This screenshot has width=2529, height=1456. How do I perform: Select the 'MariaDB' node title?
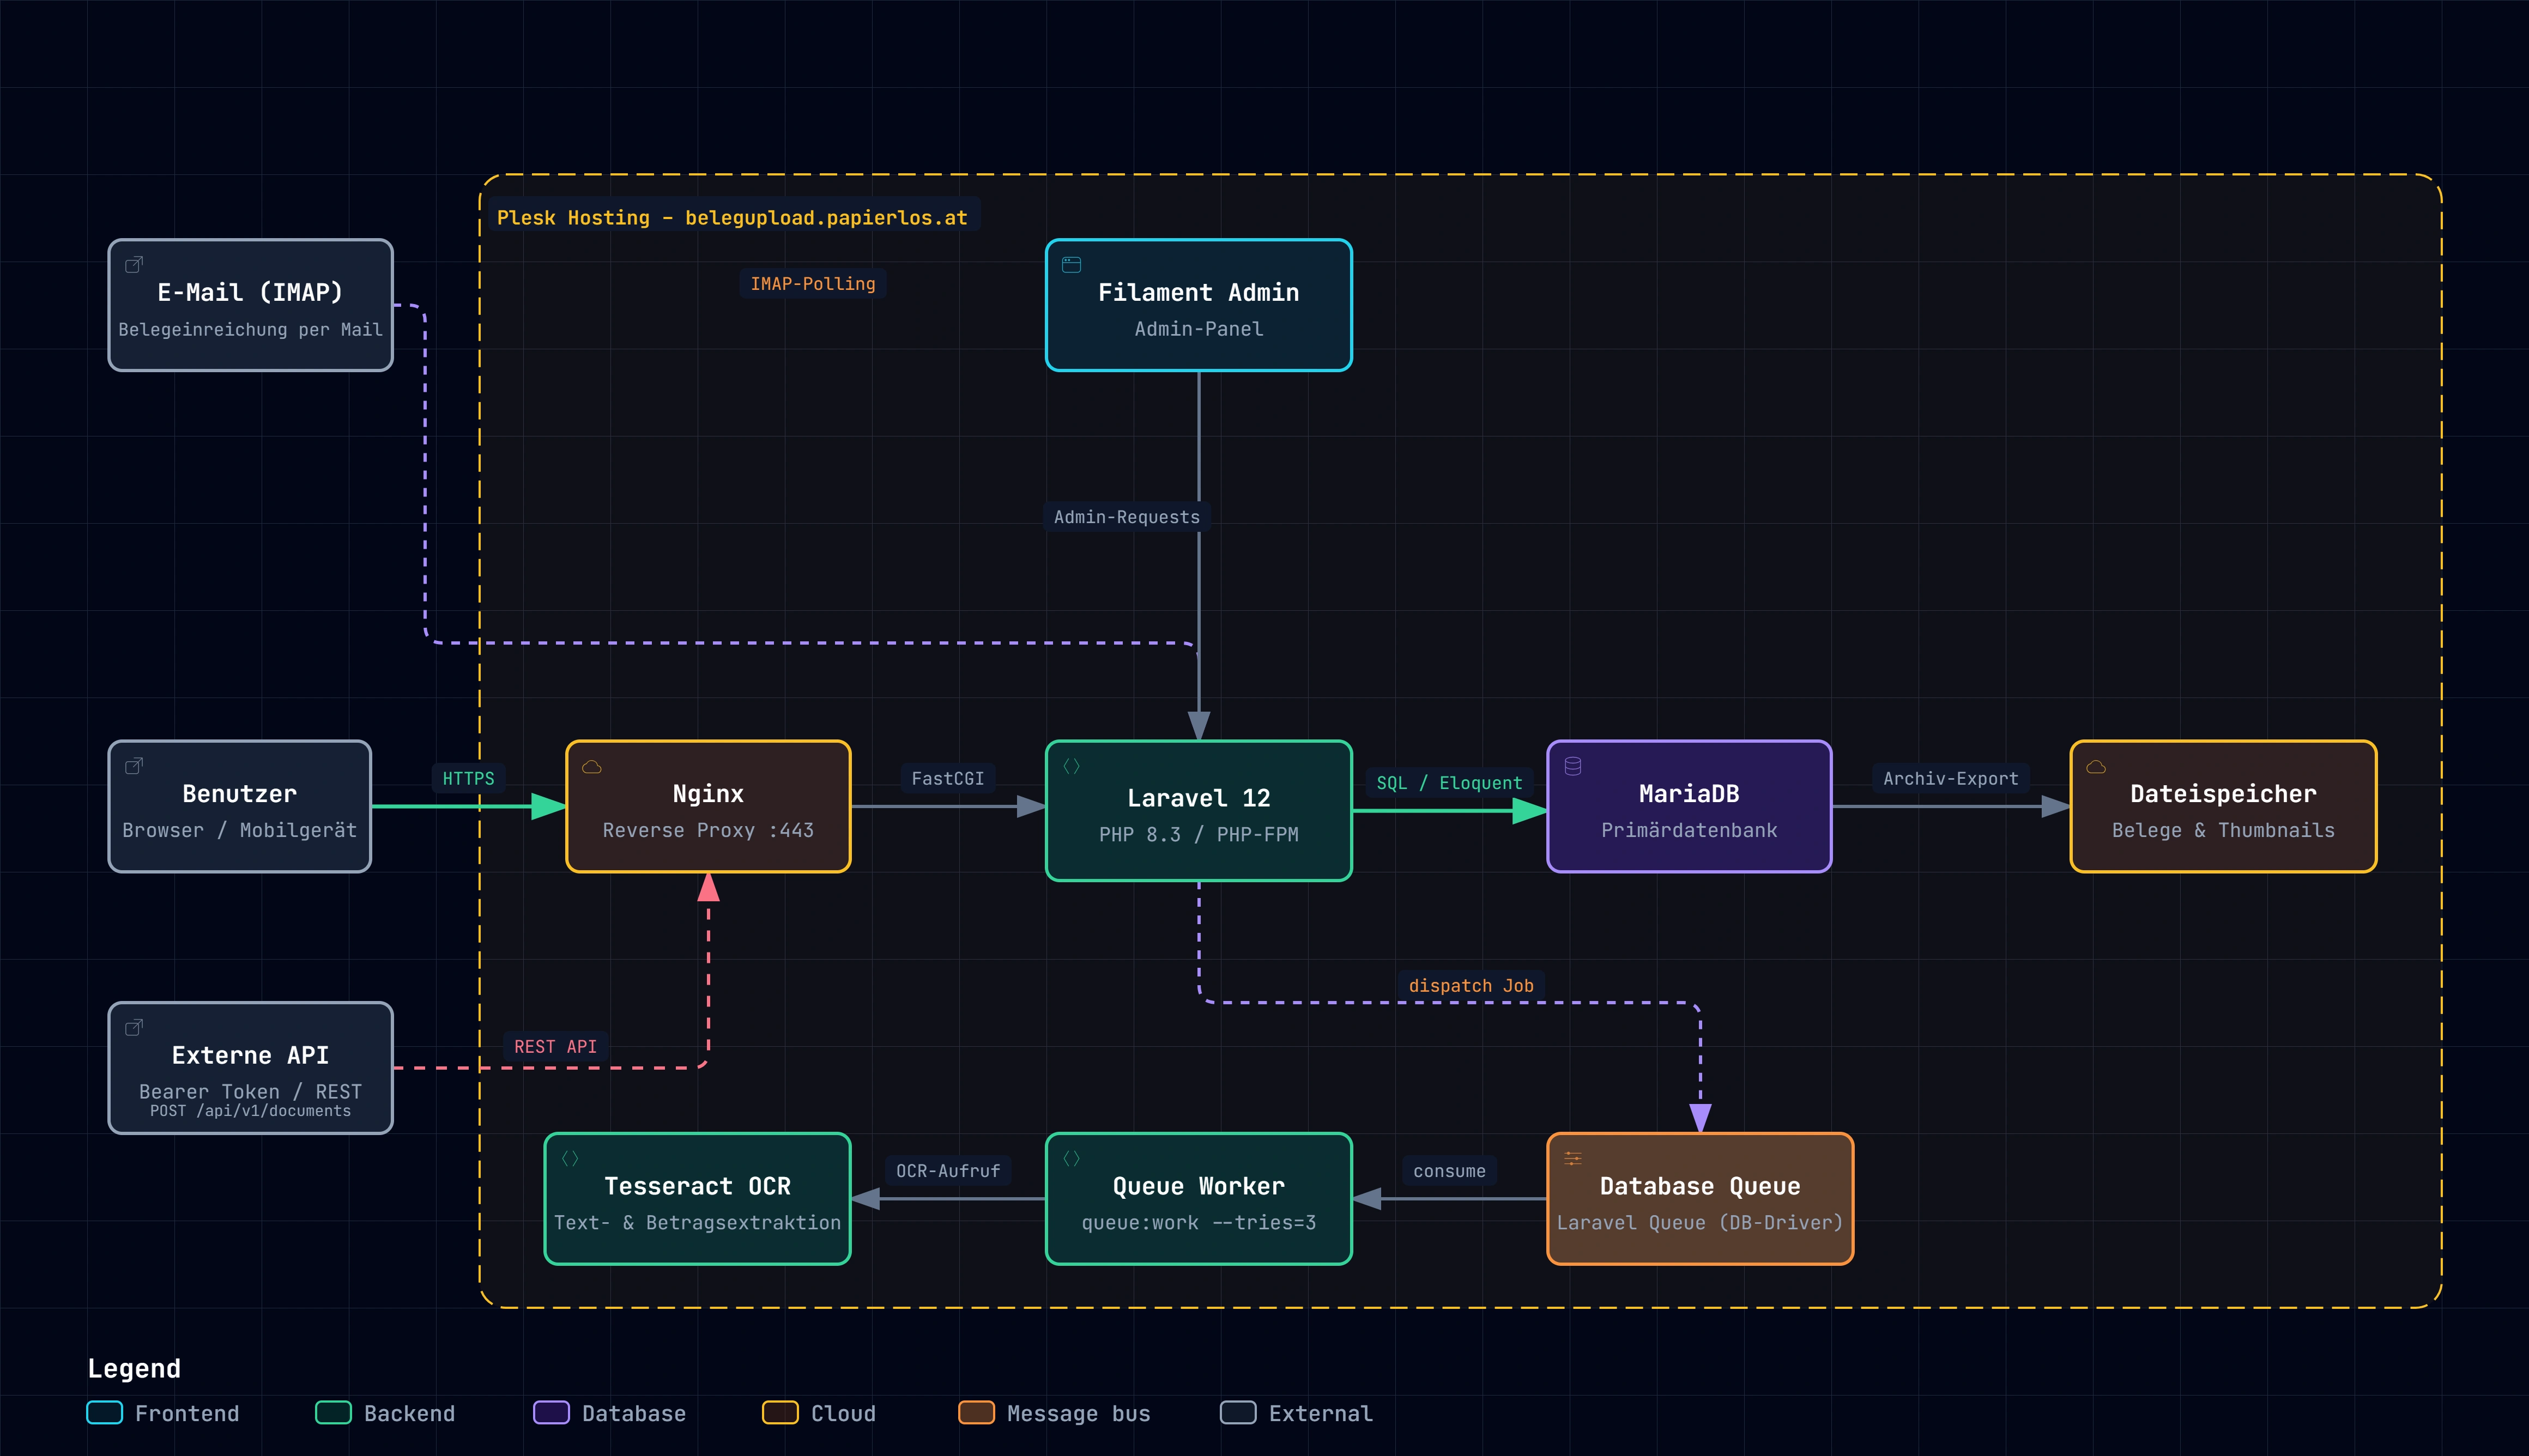coord(1689,794)
